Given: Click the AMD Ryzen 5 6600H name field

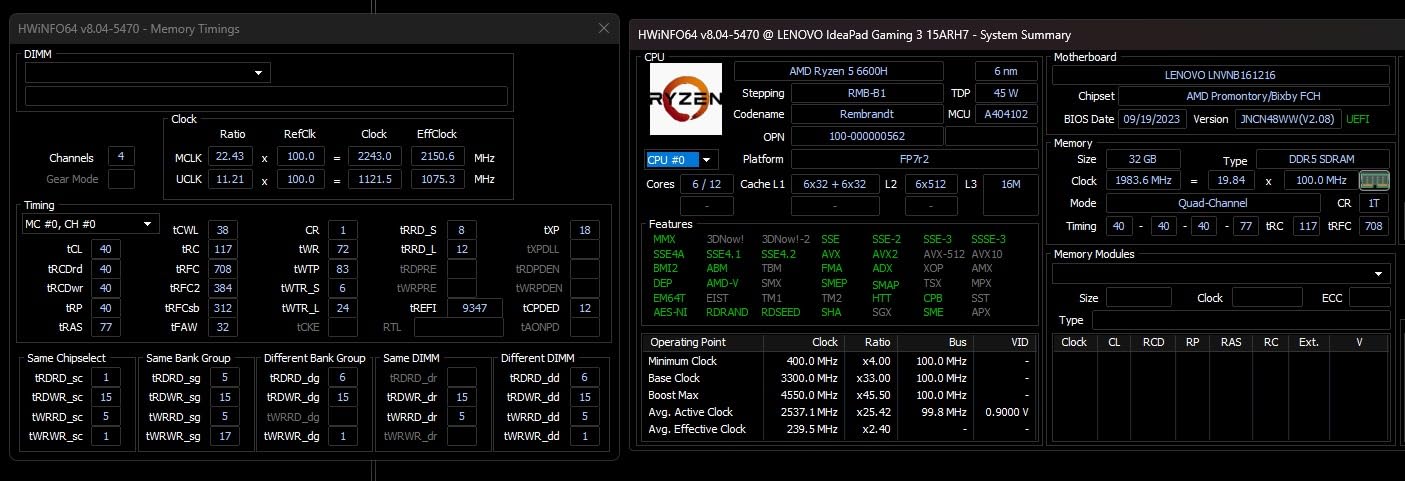Looking at the screenshot, I should (x=838, y=71).
